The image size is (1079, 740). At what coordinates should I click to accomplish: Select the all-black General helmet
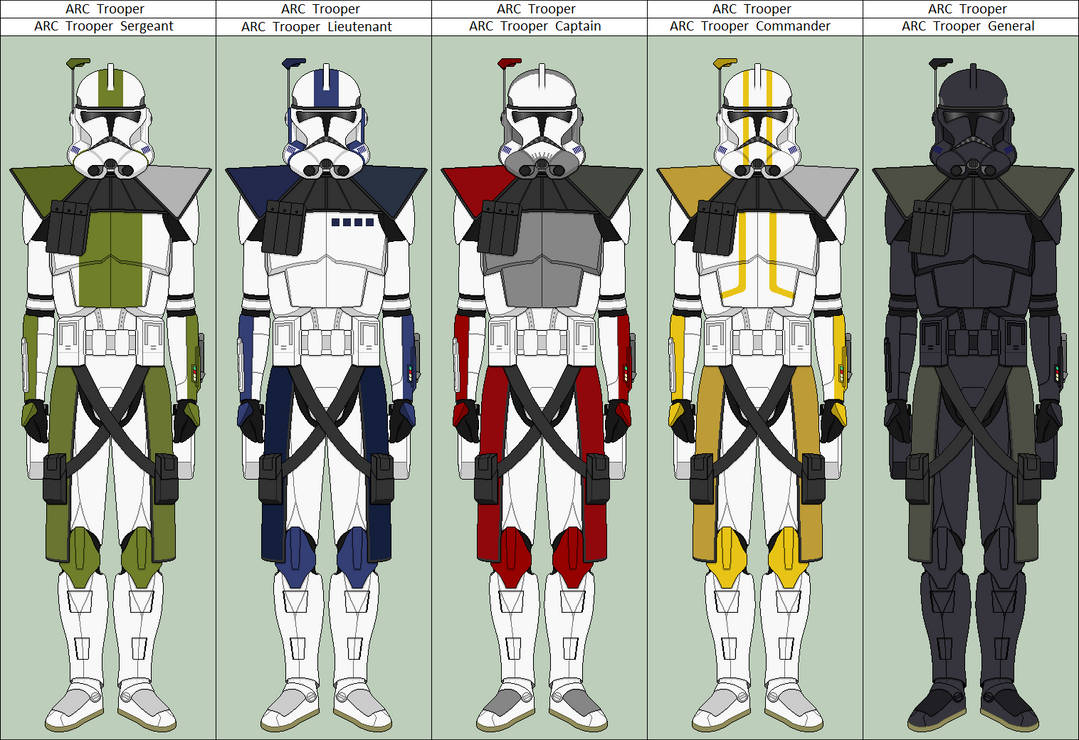[x=972, y=122]
